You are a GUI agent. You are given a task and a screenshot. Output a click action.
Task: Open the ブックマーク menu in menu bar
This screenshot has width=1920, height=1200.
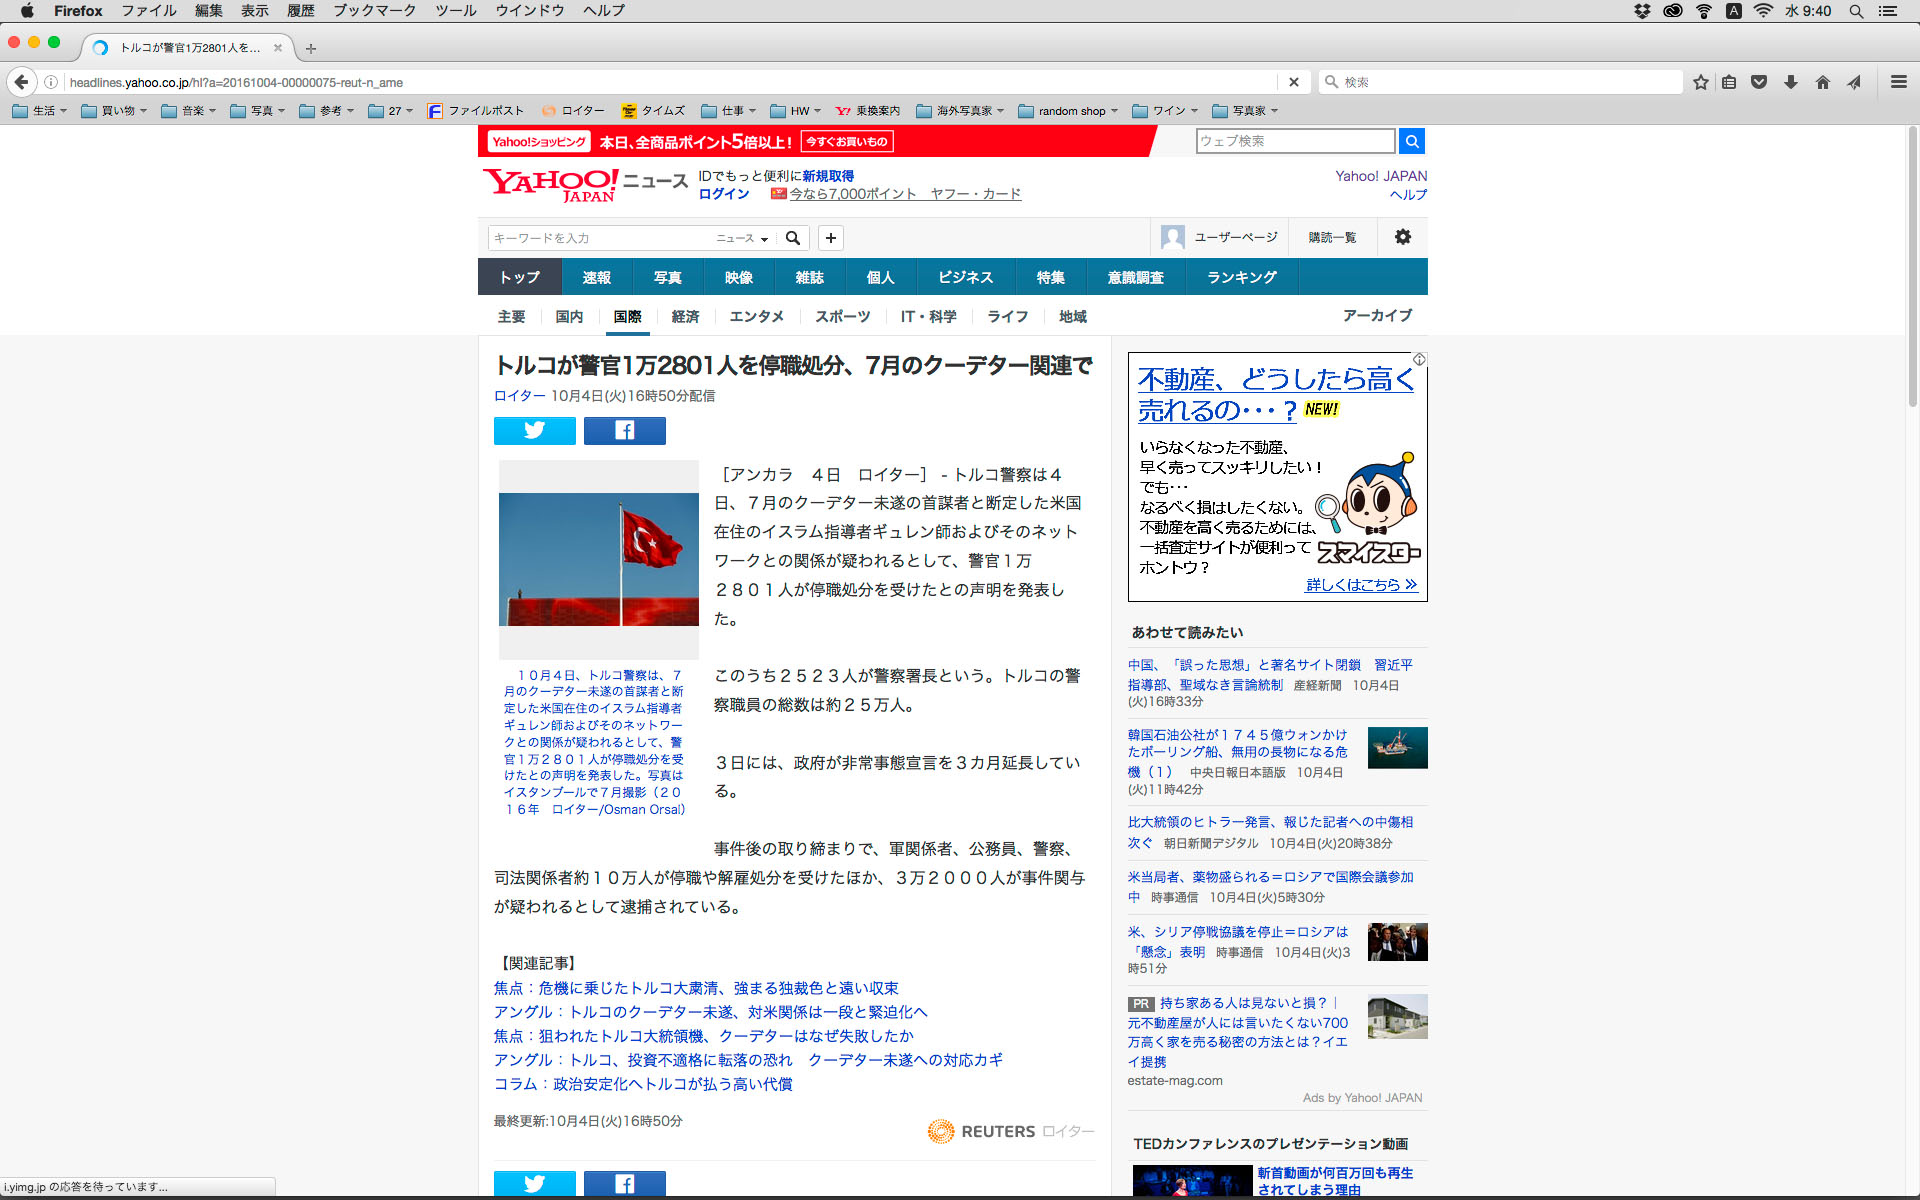[373, 11]
